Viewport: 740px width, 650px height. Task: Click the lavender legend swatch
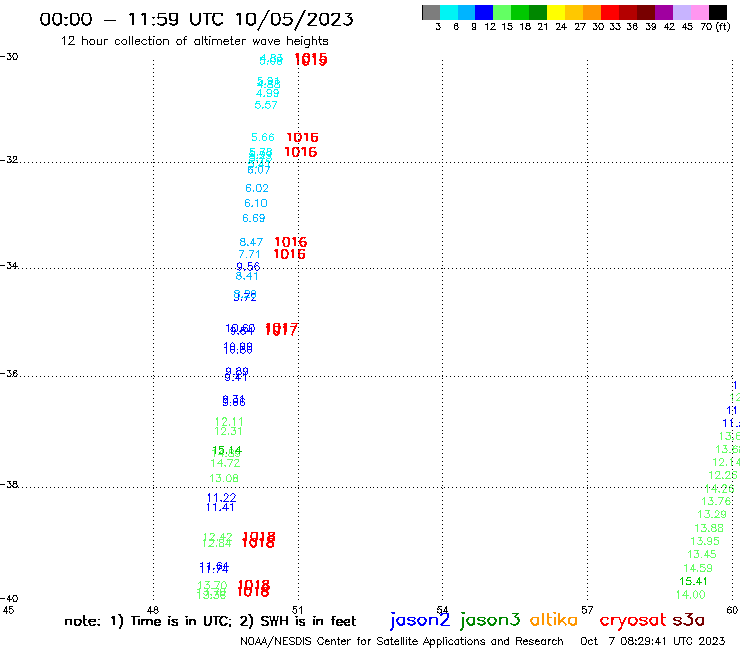coord(682,12)
